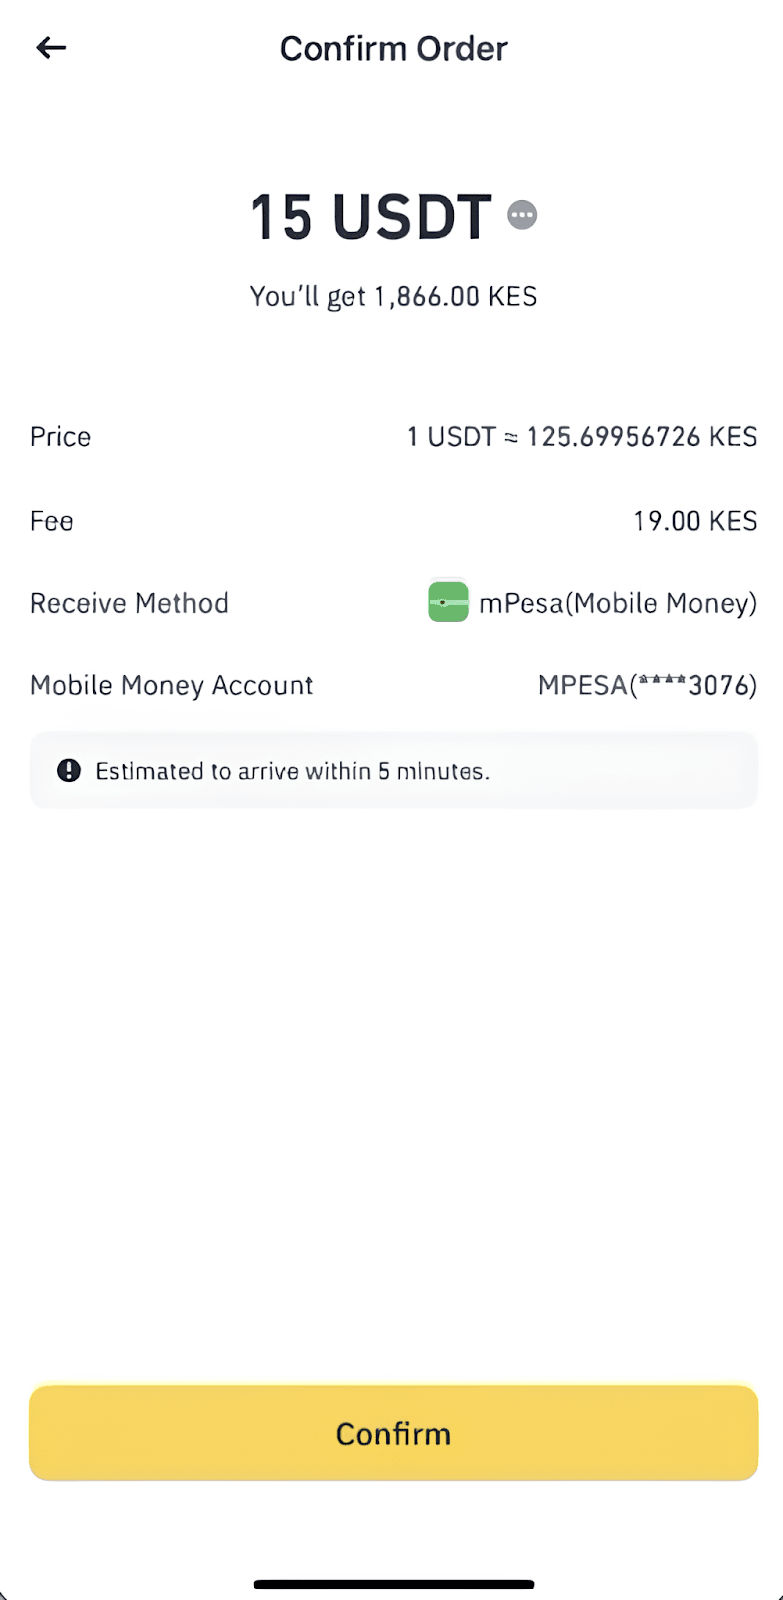Click the Fee label

(x=52, y=521)
